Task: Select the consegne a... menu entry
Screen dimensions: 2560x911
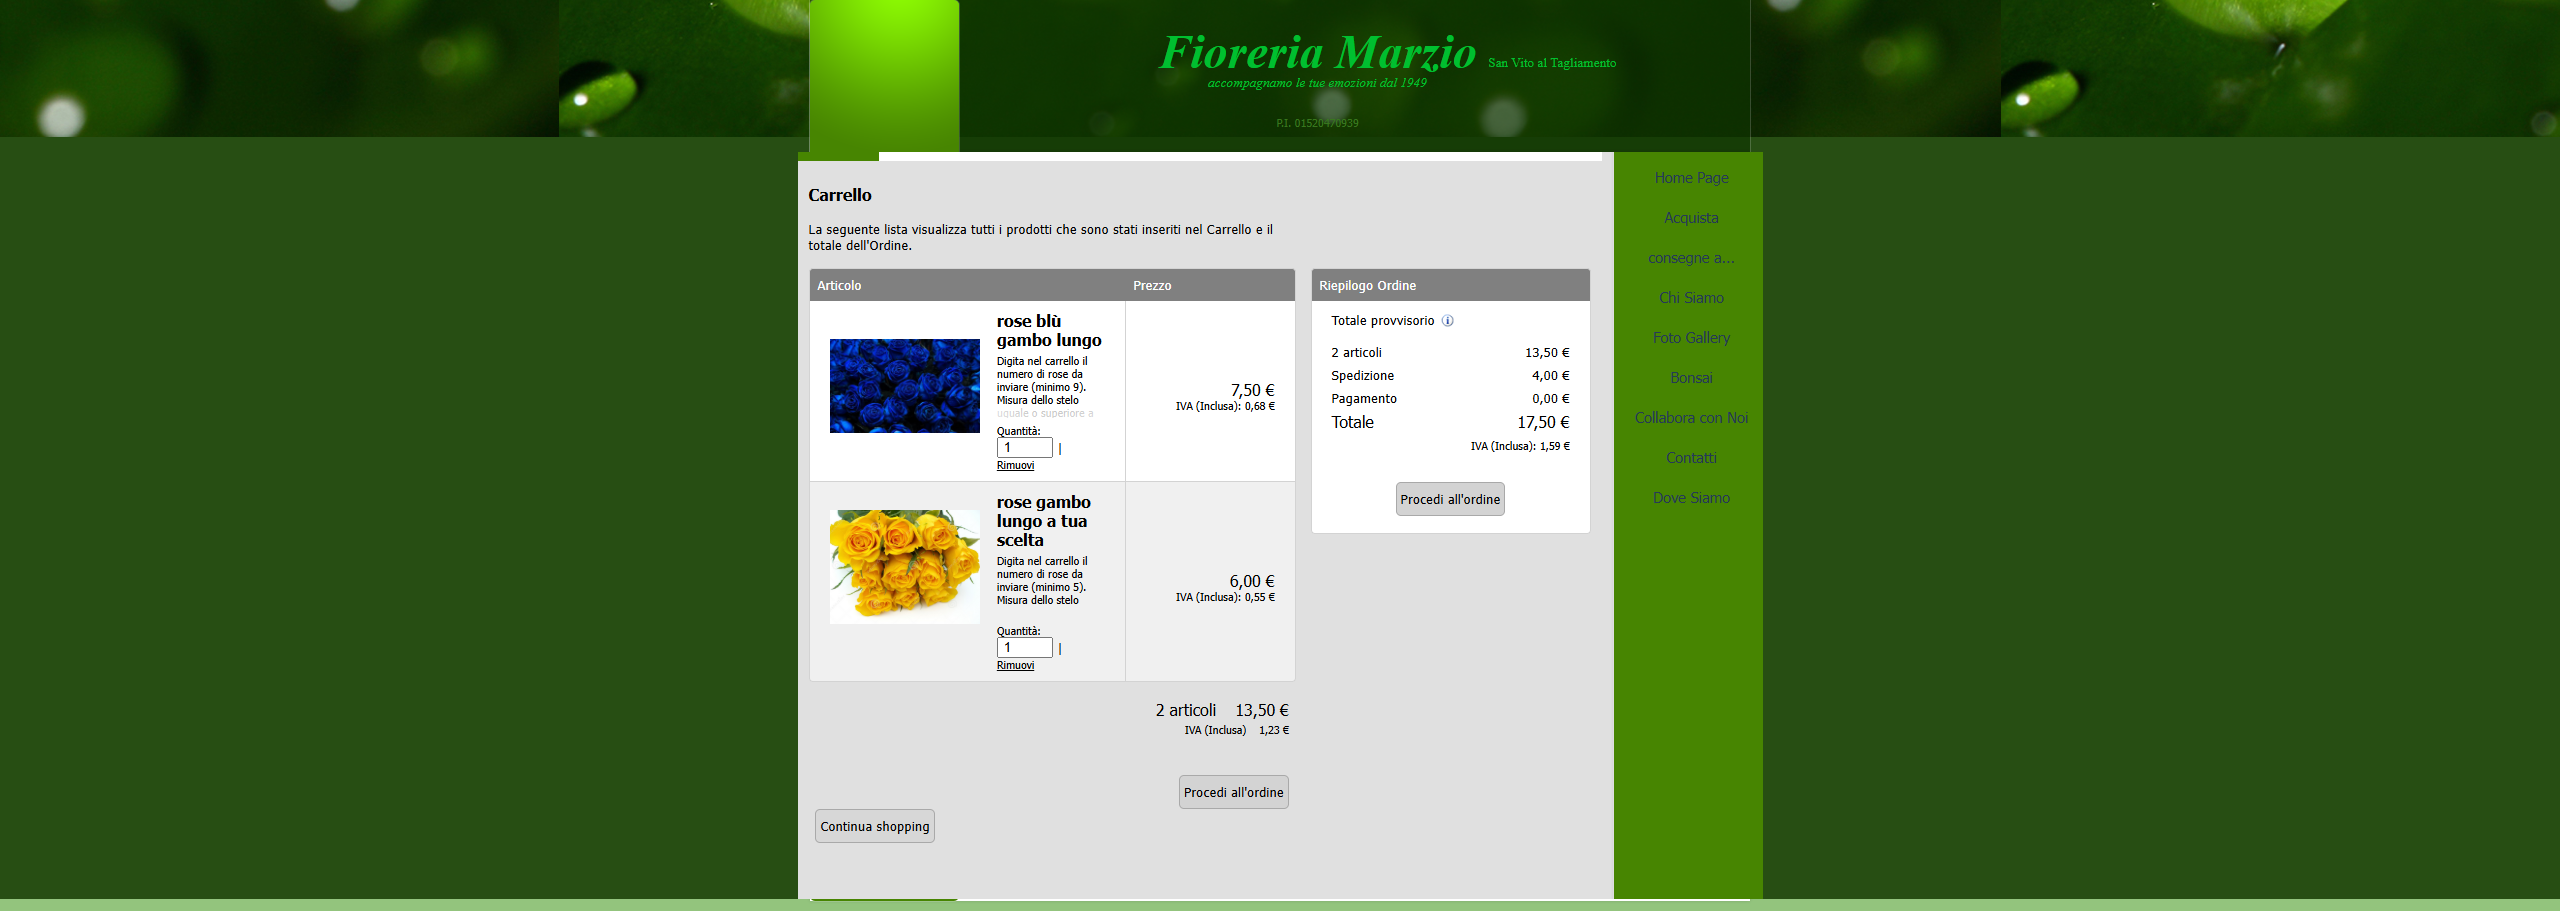Action: (x=1691, y=258)
